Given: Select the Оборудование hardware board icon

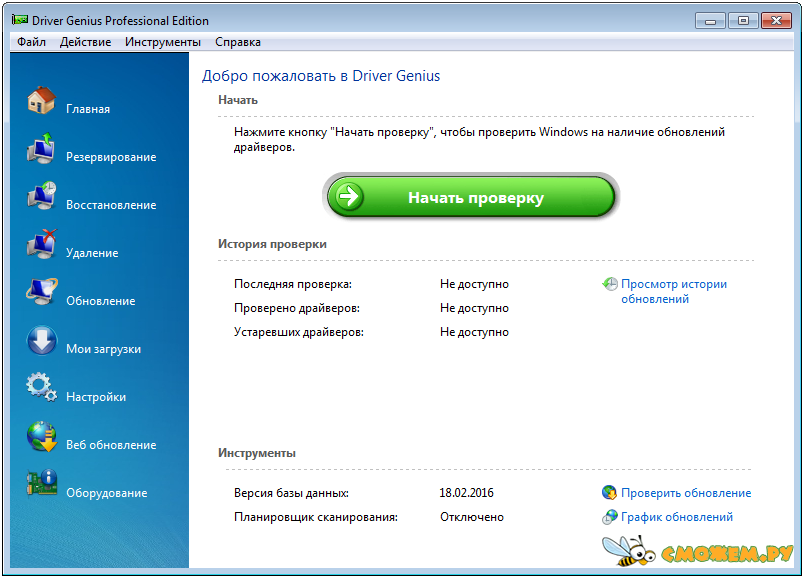Looking at the screenshot, I should [x=42, y=484].
